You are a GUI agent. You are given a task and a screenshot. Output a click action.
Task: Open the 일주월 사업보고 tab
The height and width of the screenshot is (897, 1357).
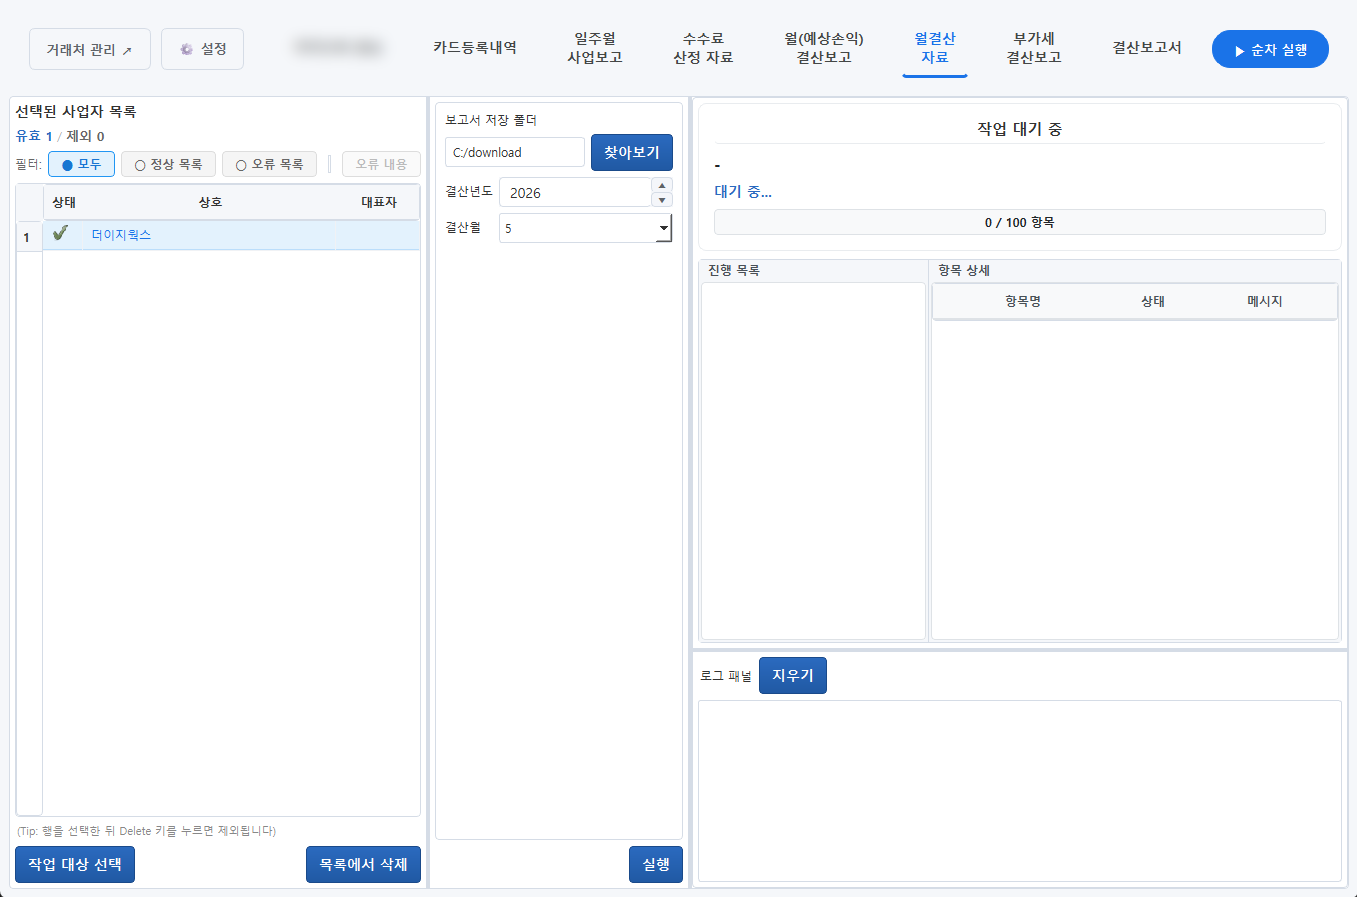click(595, 48)
